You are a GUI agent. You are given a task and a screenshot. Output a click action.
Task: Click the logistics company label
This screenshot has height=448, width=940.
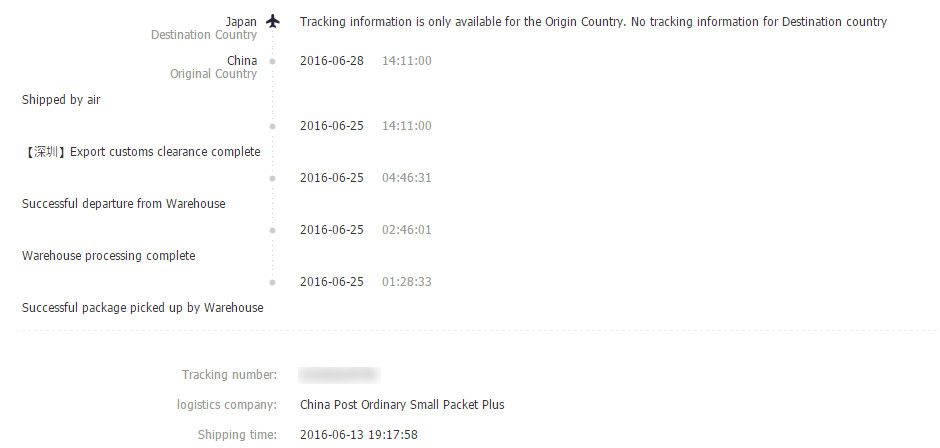[x=226, y=405]
